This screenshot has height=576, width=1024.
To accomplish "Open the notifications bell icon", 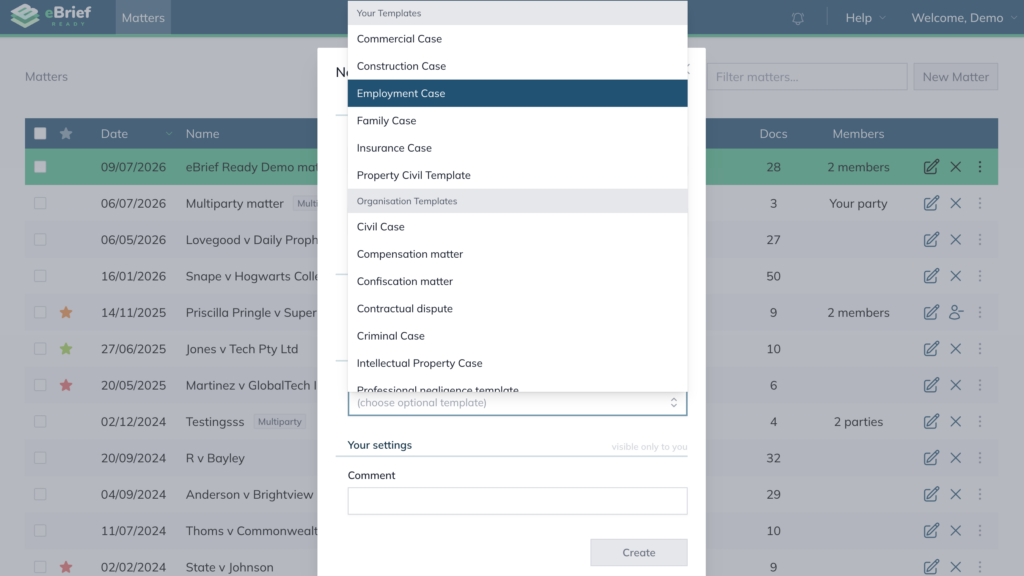I will point(797,18).
